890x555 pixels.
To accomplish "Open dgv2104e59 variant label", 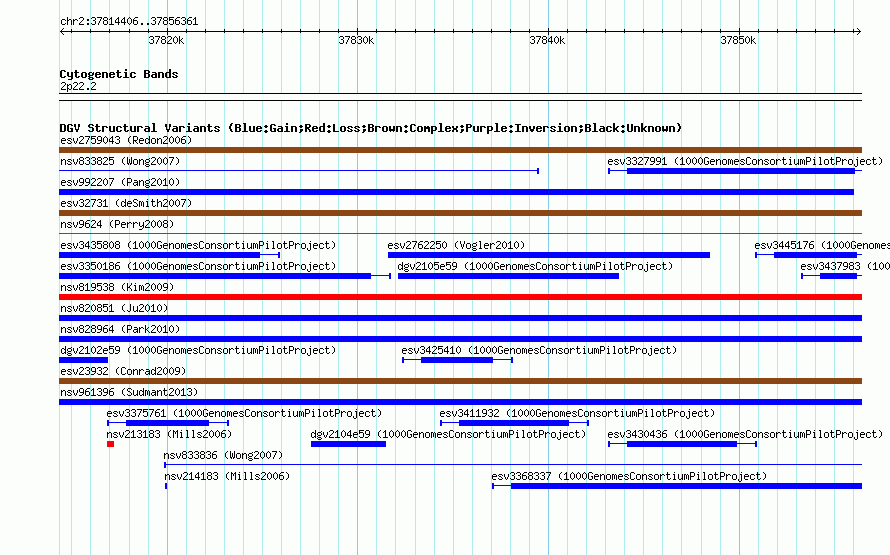I will [x=448, y=434].
